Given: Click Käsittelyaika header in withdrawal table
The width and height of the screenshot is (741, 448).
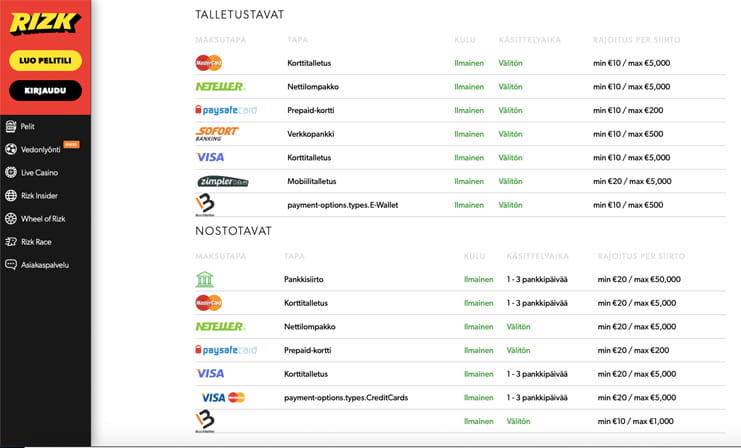Looking at the screenshot, I should tap(537, 256).
